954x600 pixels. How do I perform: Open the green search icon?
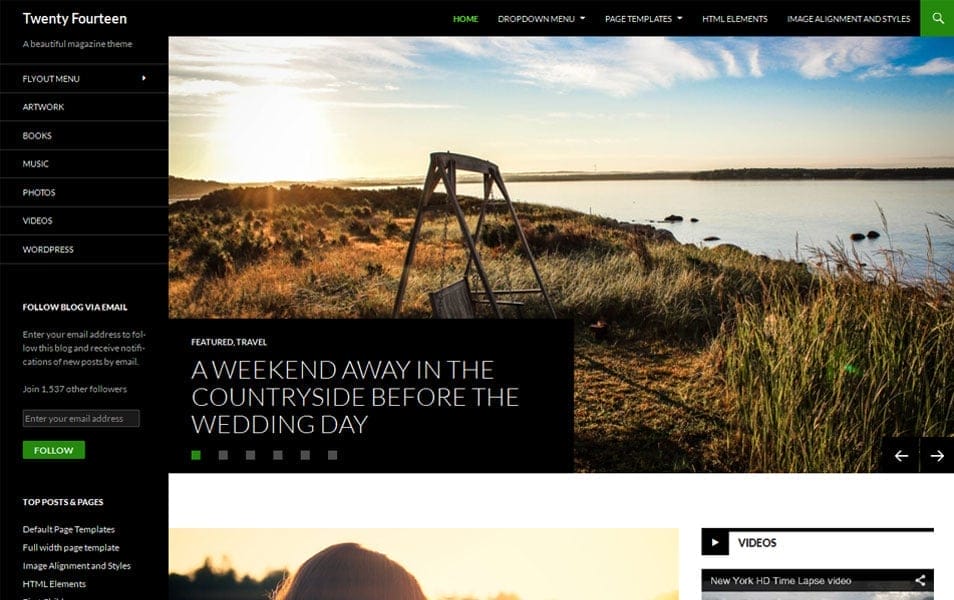coord(937,18)
